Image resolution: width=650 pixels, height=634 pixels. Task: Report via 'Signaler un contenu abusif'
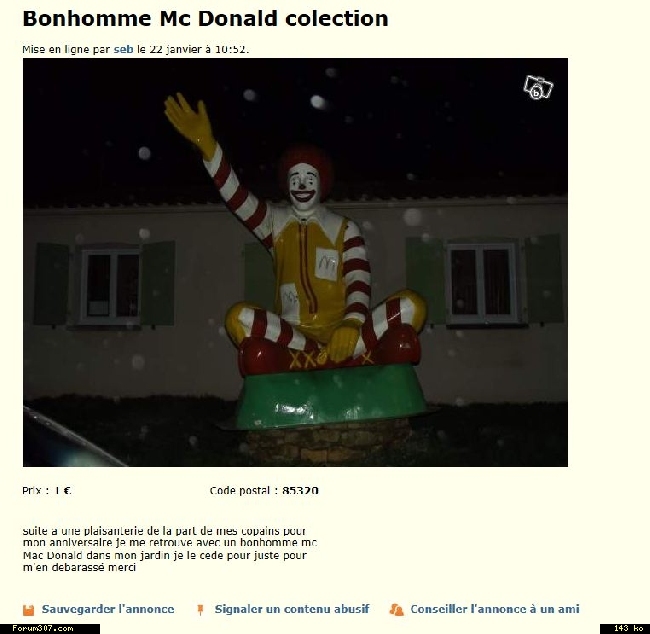(x=292, y=609)
